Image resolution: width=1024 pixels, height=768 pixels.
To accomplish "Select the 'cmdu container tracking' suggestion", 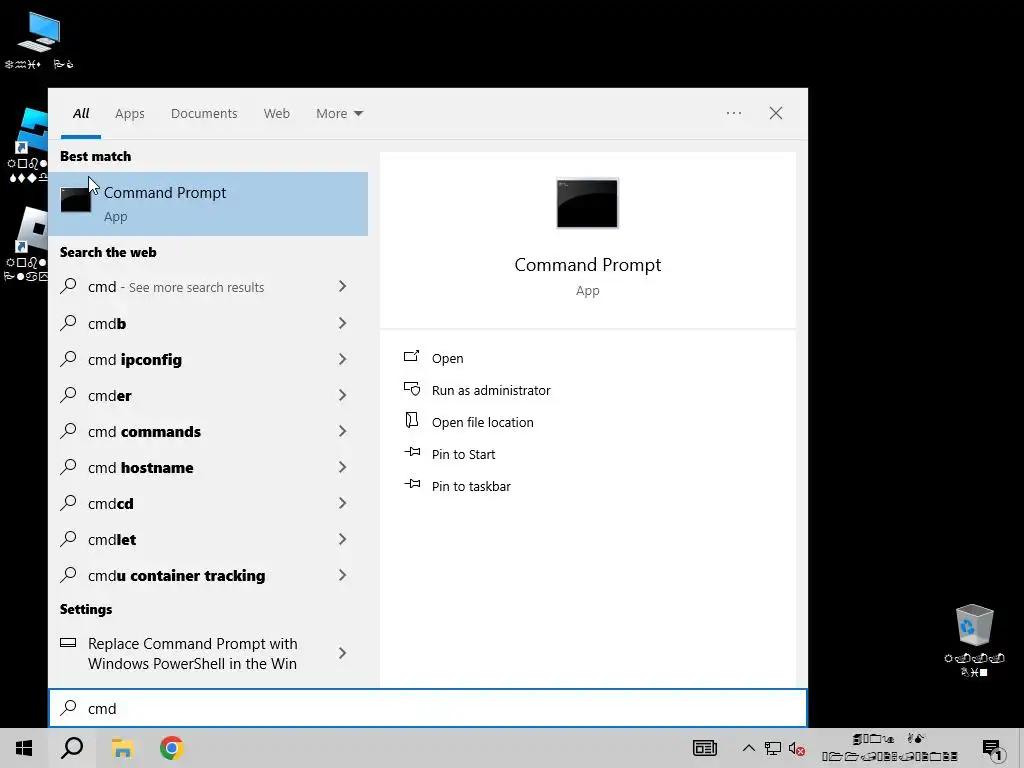I will (208, 575).
